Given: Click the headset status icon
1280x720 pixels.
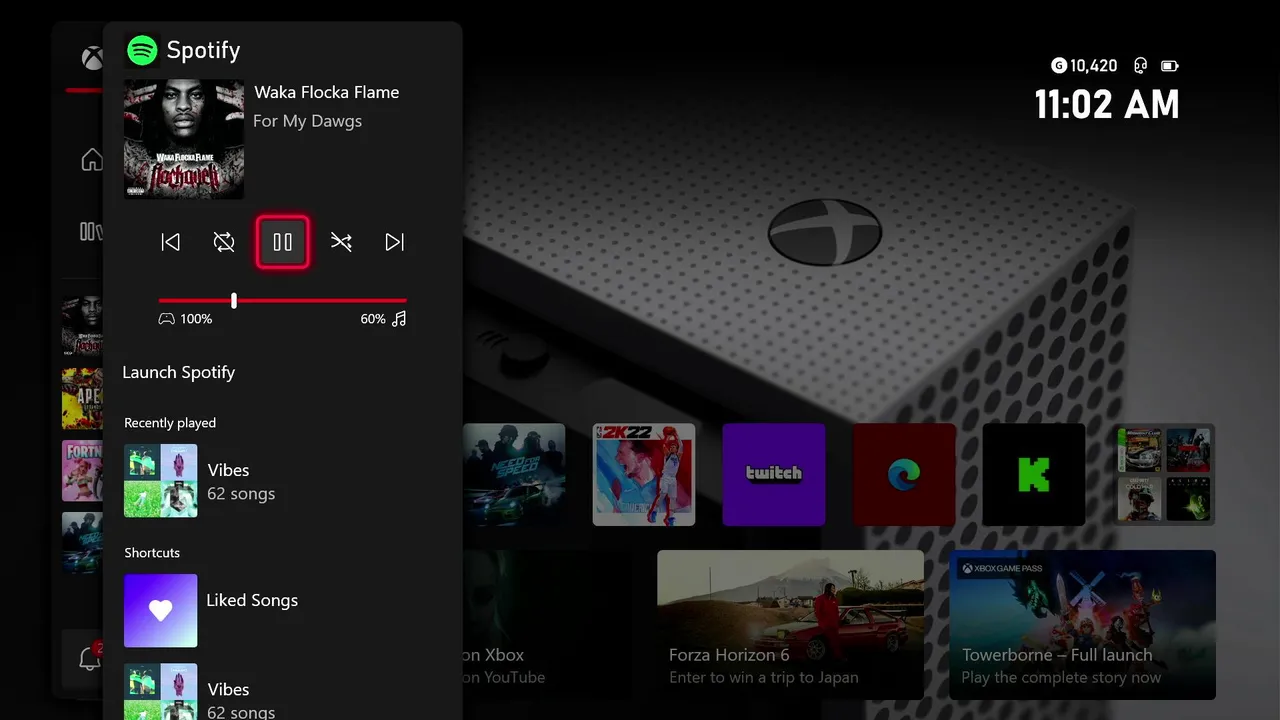Looking at the screenshot, I should (x=1140, y=66).
